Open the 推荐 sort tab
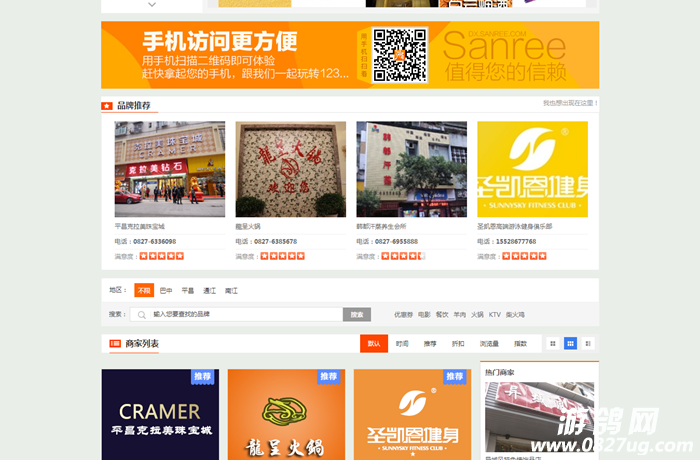 pos(430,343)
